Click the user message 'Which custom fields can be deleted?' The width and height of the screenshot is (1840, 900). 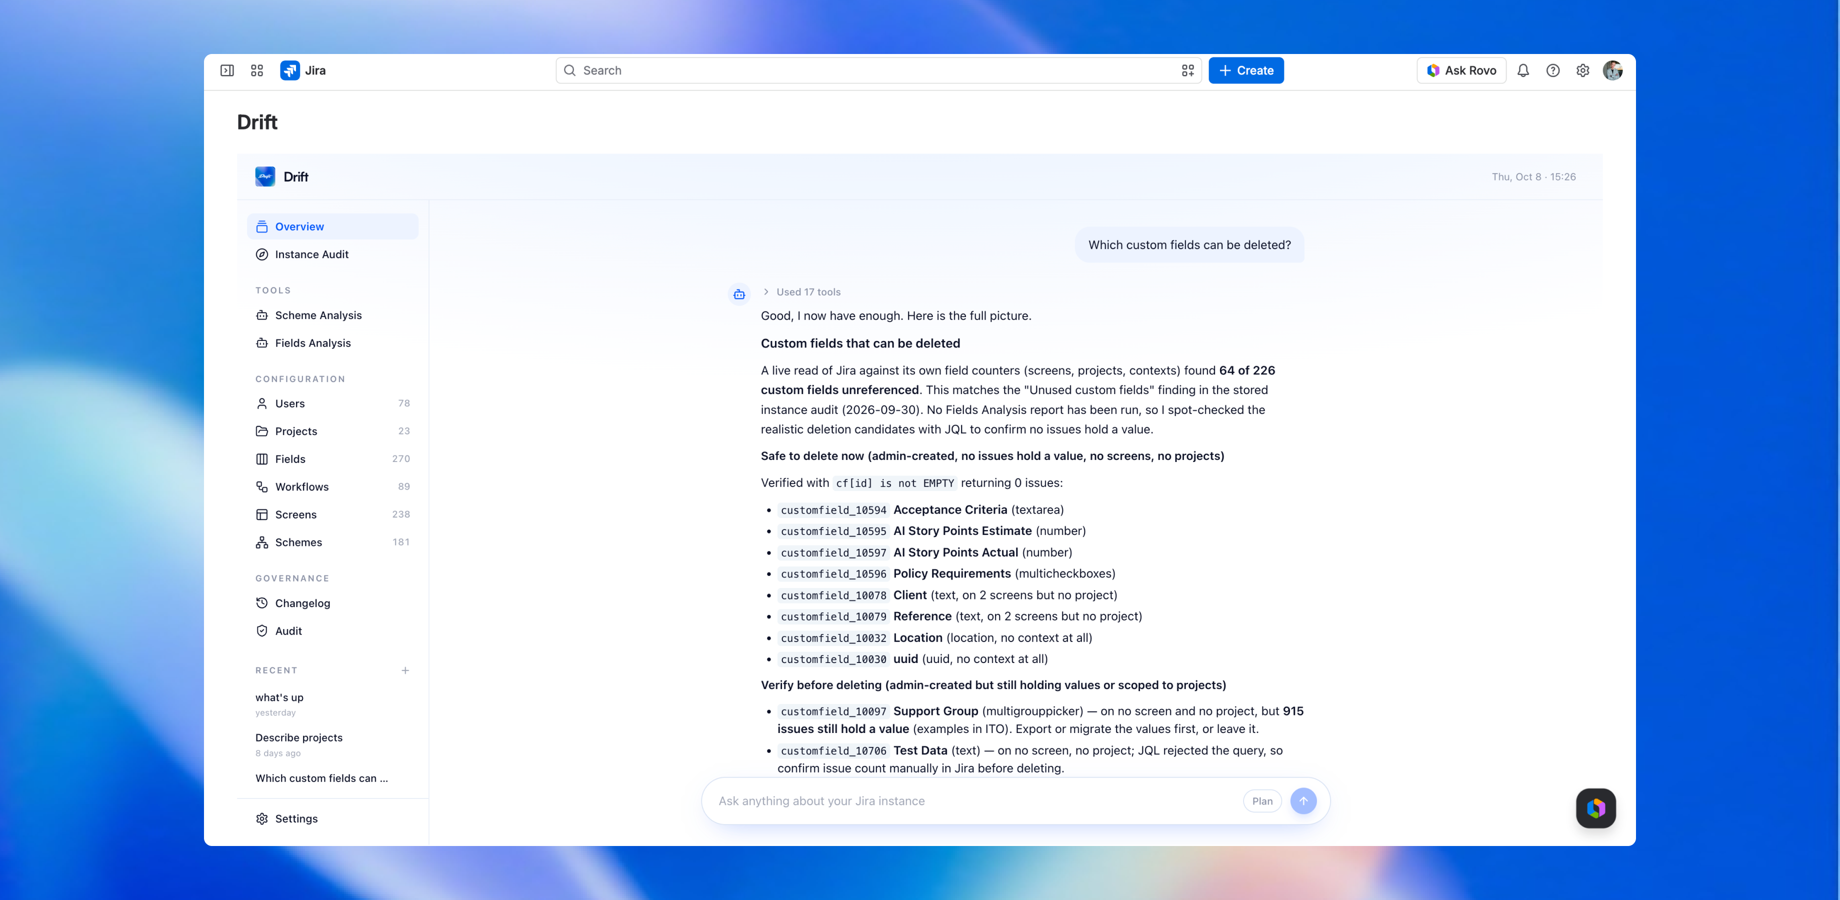click(x=1189, y=245)
